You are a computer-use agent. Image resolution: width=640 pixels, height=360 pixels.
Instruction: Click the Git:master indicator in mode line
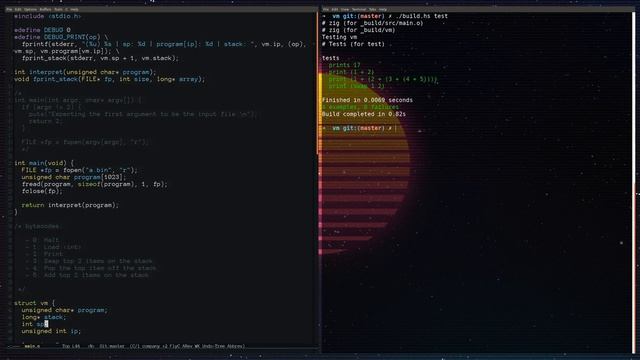112,346
